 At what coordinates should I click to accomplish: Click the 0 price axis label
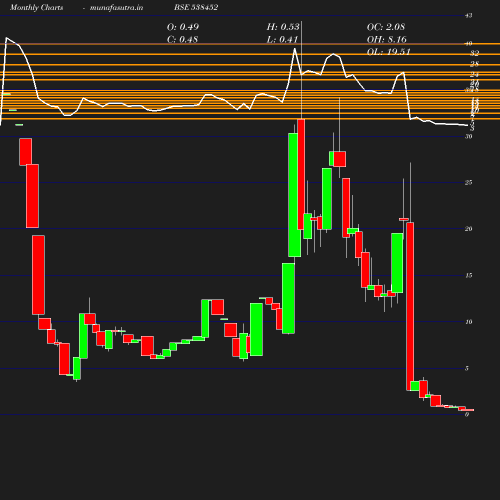(x=467, y=415)
